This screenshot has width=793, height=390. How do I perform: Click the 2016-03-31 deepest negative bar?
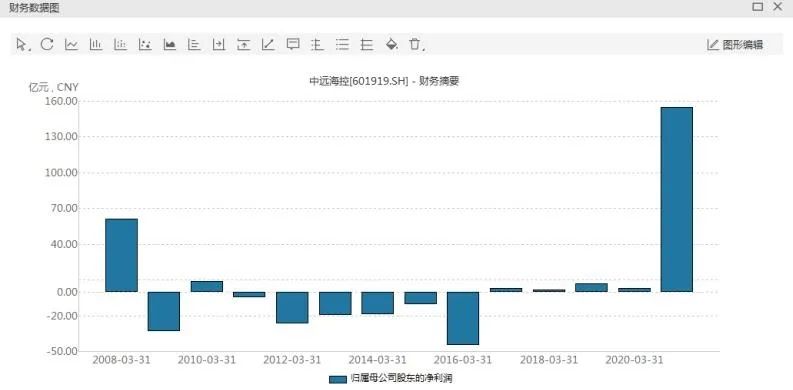point(463,318)
